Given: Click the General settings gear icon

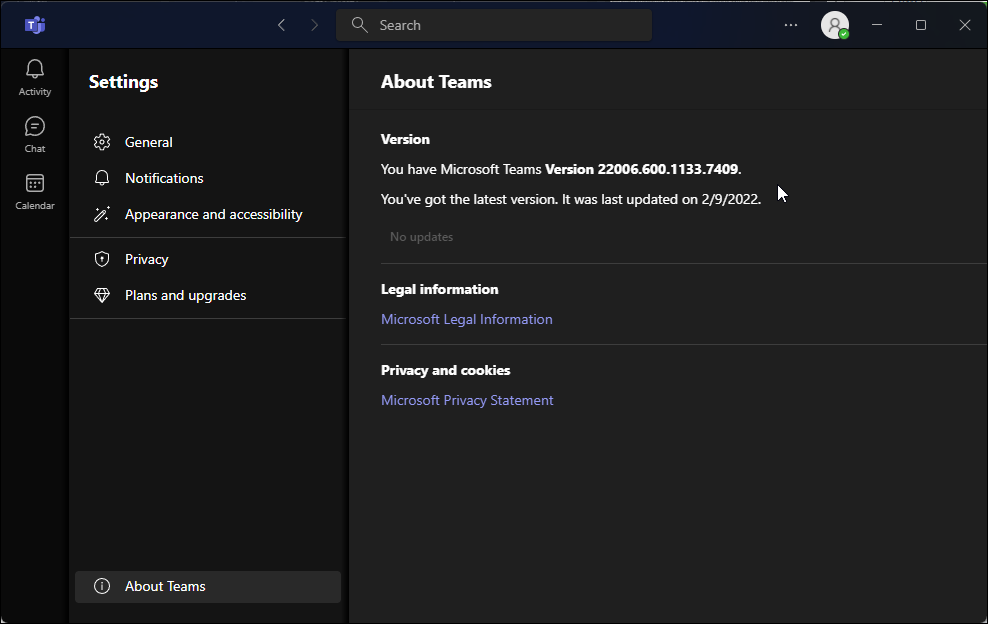Looking at the screenshot, I should (101, 142).
